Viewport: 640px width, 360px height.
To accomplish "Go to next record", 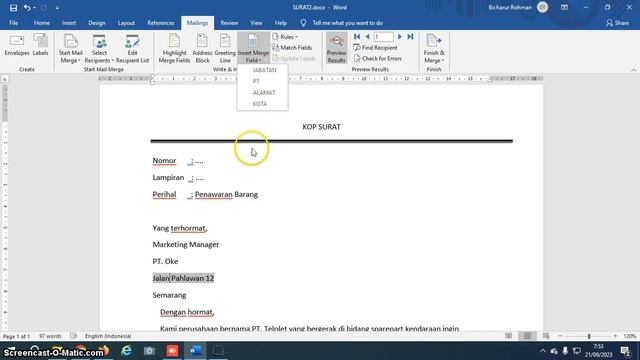I will point(400,37).
